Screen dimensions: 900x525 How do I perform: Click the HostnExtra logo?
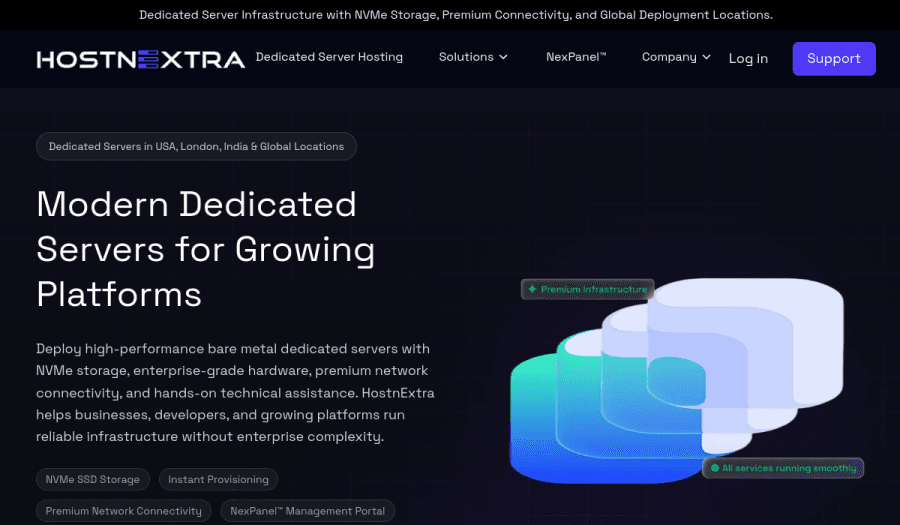pyautogui.click(x=141, y=59)
